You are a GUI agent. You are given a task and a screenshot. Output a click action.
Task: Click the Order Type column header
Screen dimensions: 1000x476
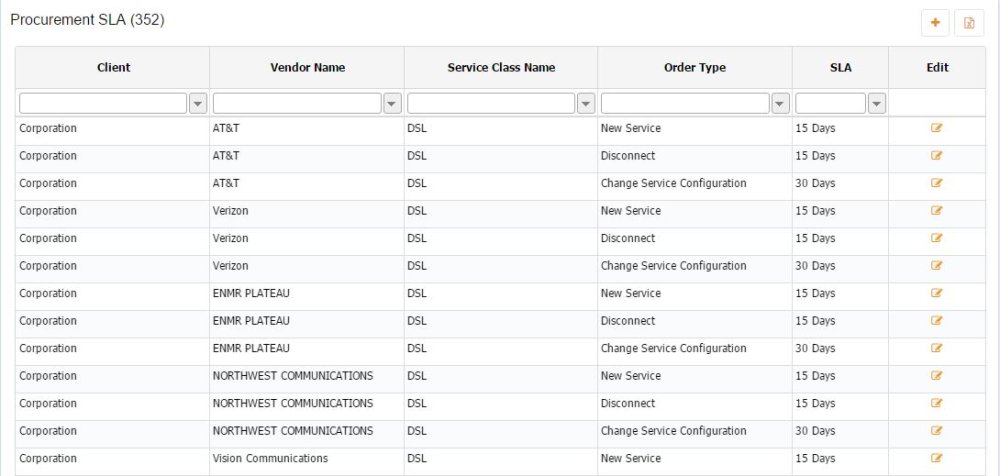coord(695,68)
